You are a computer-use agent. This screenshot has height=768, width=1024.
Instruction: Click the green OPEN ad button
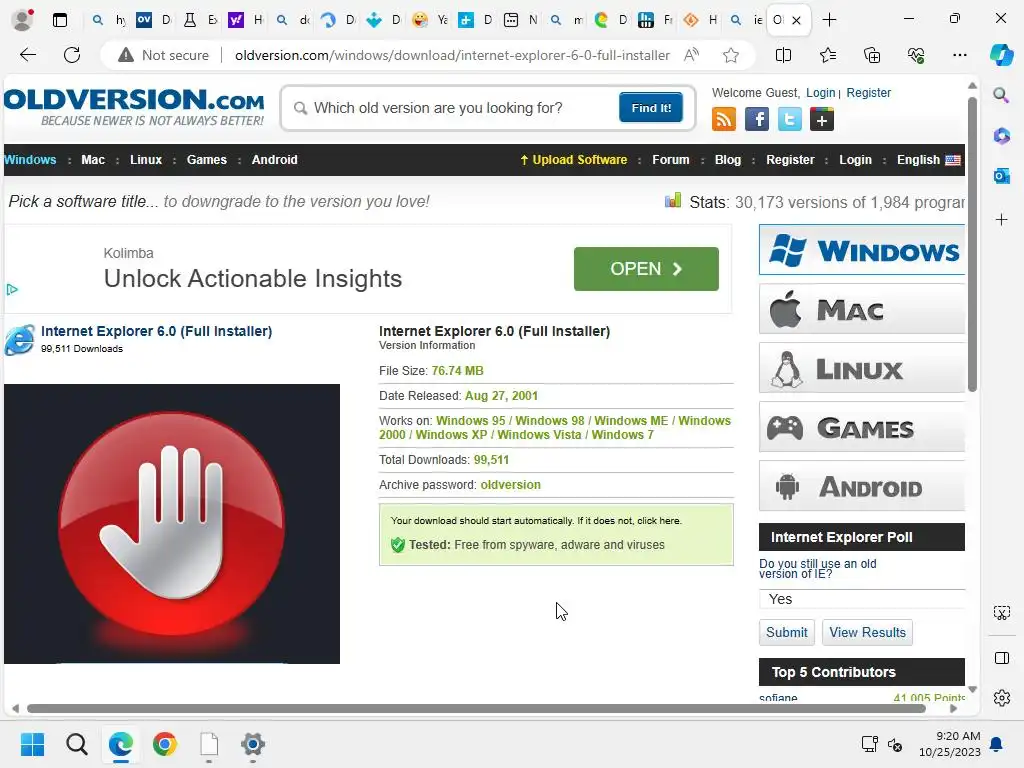coord(646,269)
